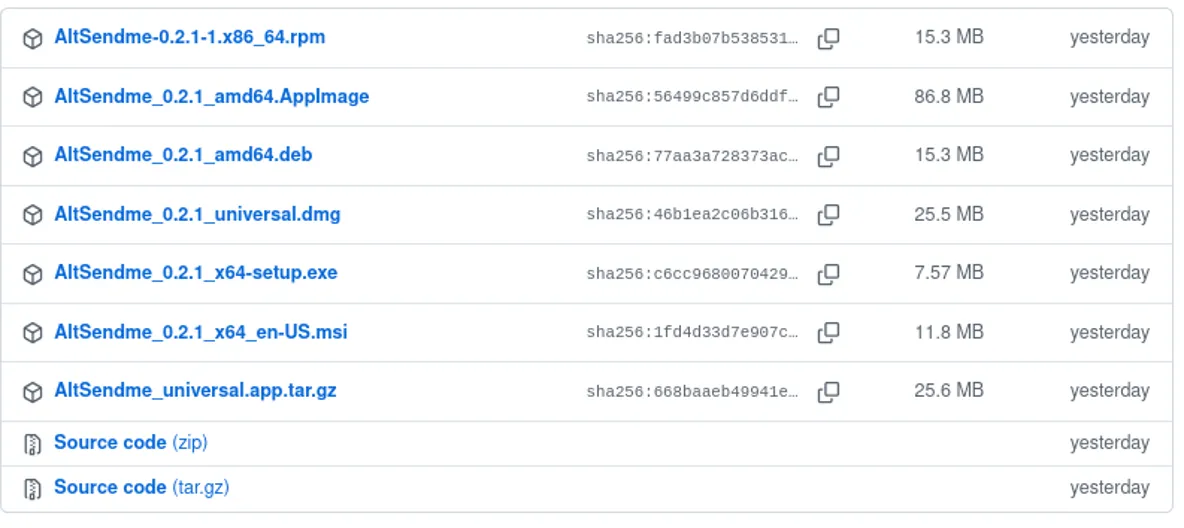Screen dimensions: 1184x528
Task: Download the Source code tar.gz archive
Action: (110, 487)
